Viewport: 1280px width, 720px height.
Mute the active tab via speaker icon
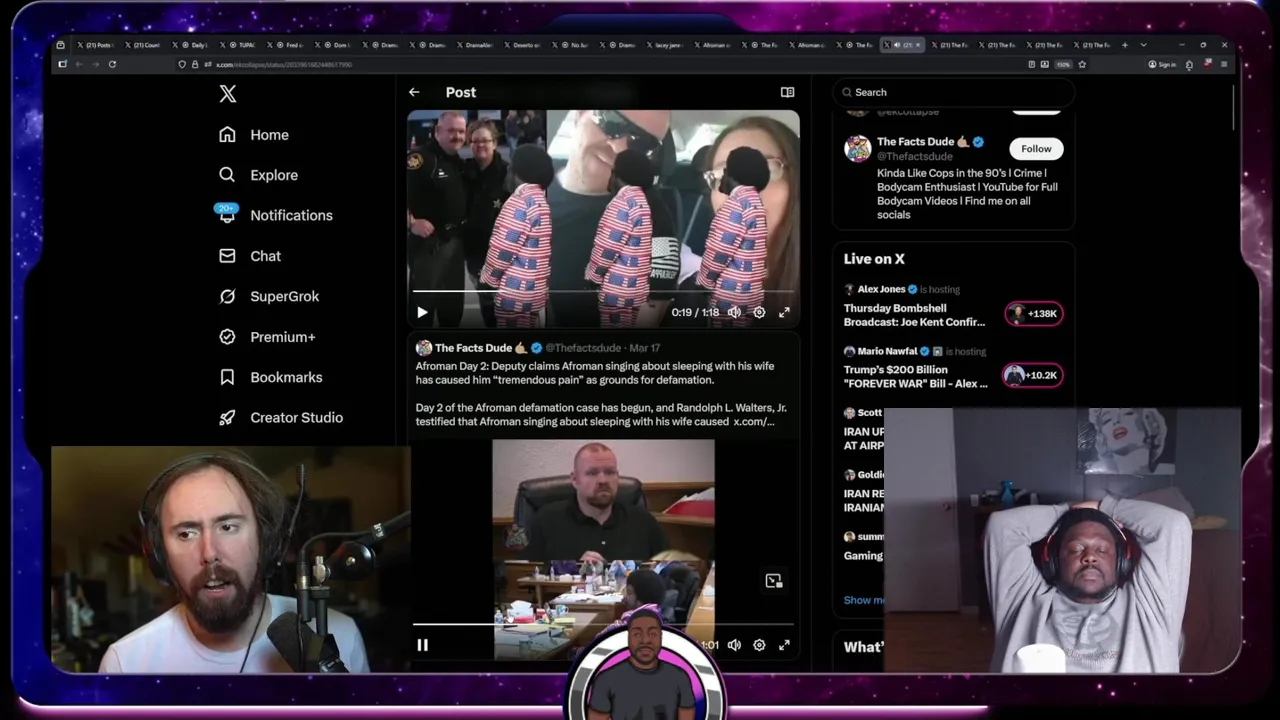click(x=896, y=45)
